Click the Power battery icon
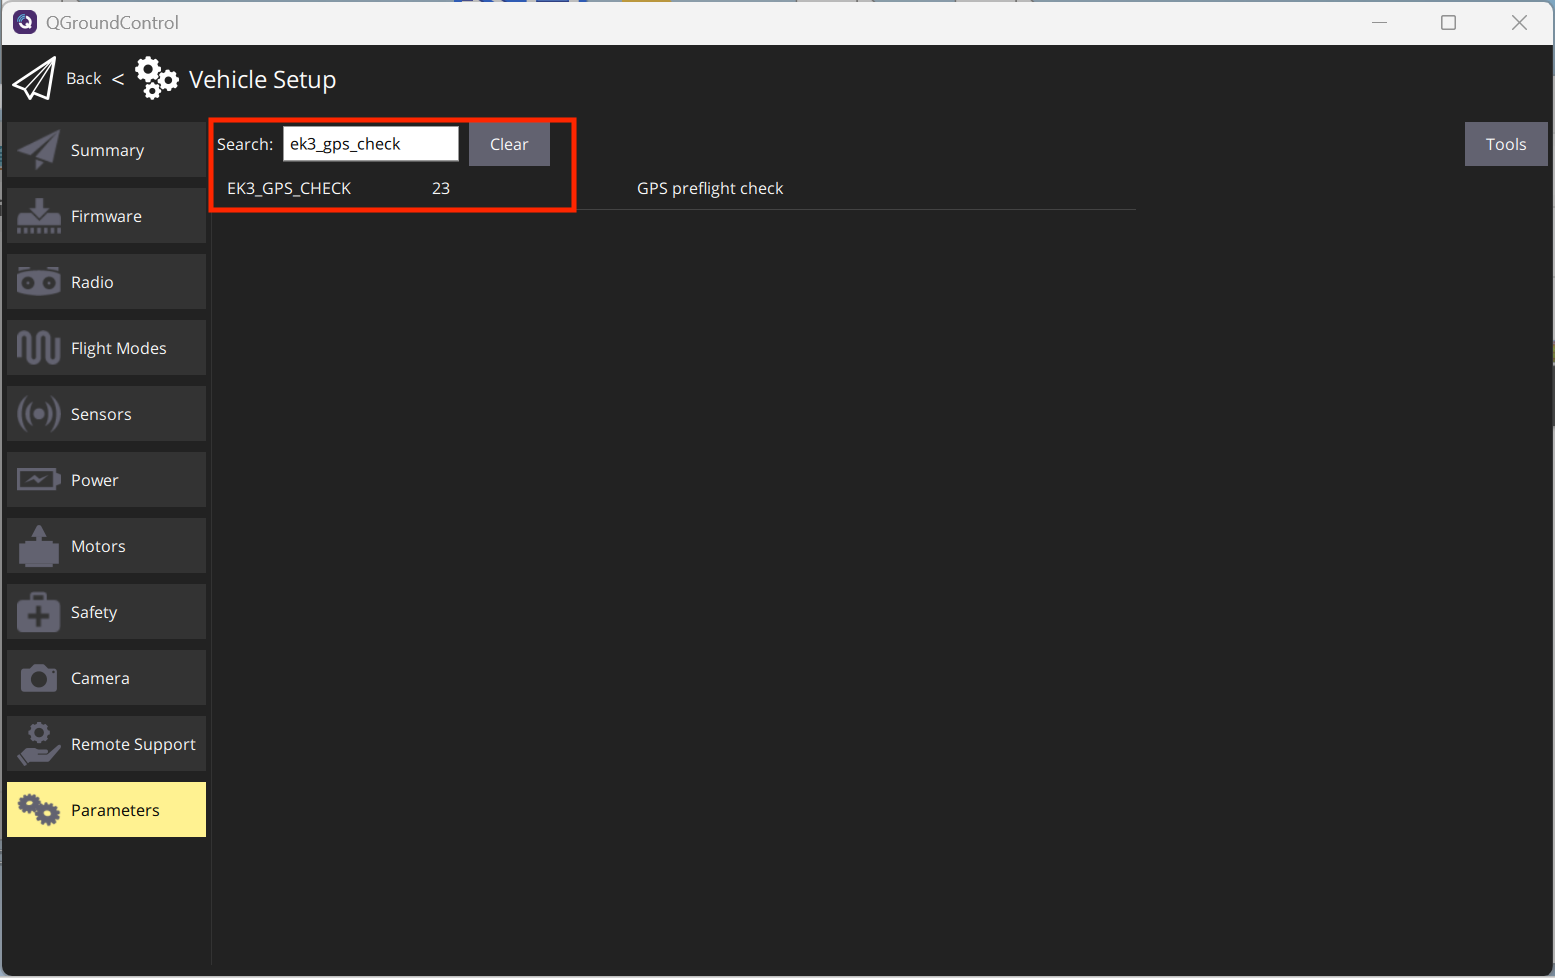 coord(39,480)
